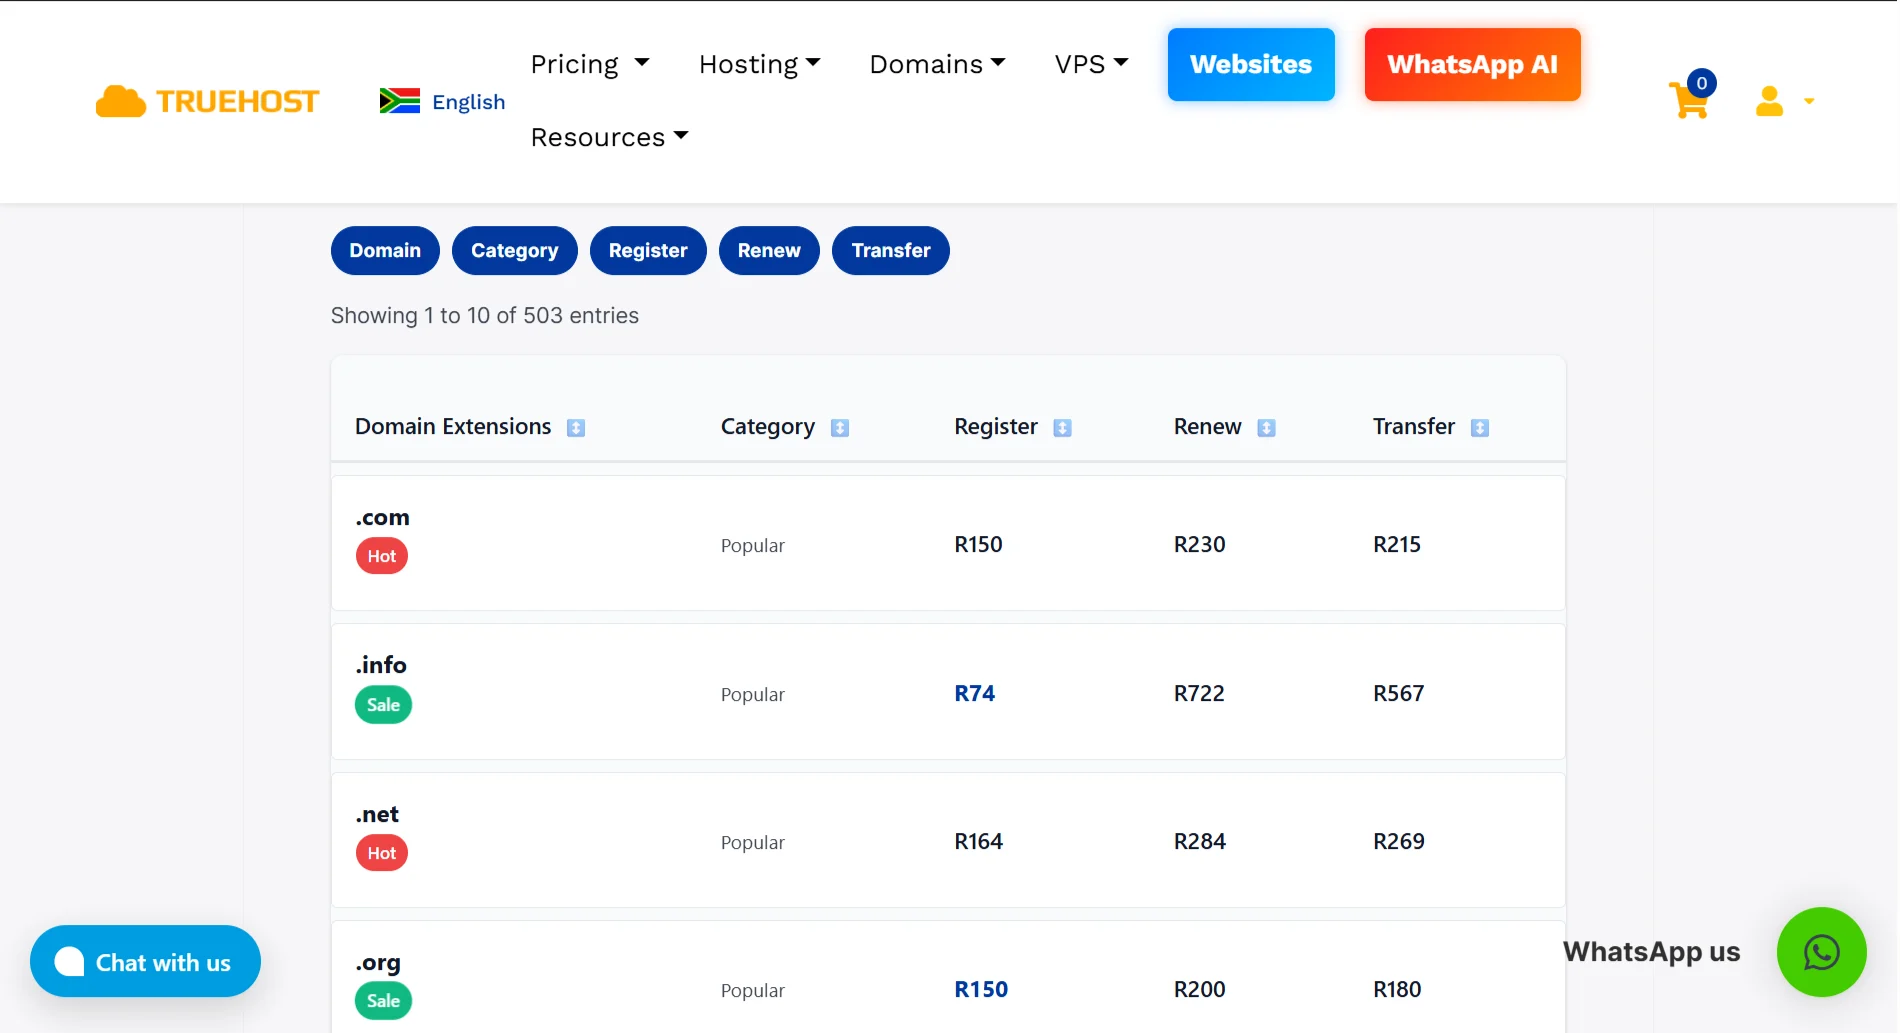Click the Sale badge under .info
Image resolution: width=1900 pixels, height=1033 pixels.
tap(383, 705)
